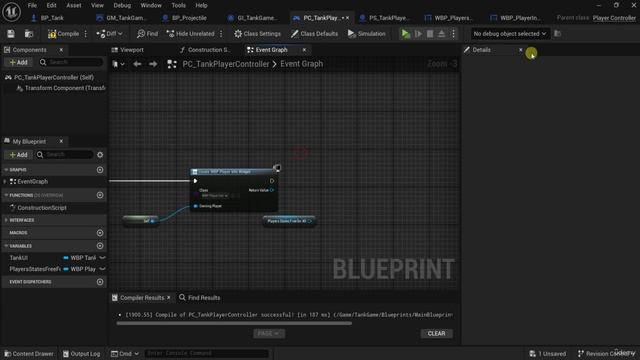Open the Output Log
This screenshot has width=640, height=360.
tap(81, 354)
